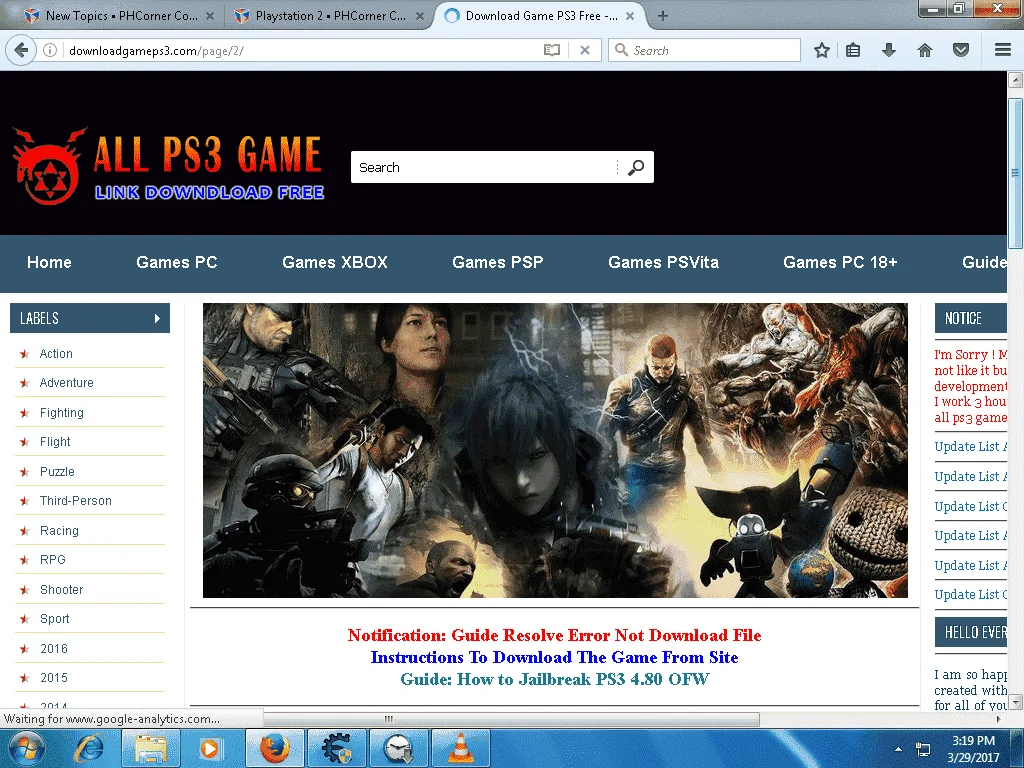Open the RPG label
1024x768 pixels.
tap(52, 560)
